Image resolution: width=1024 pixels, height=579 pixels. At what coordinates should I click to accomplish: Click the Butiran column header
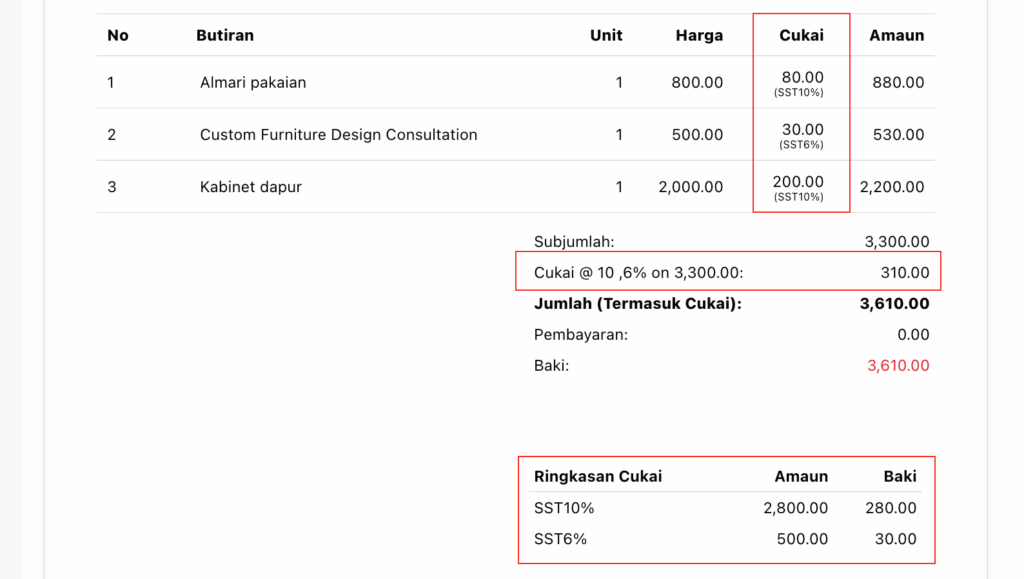[225, 35]
